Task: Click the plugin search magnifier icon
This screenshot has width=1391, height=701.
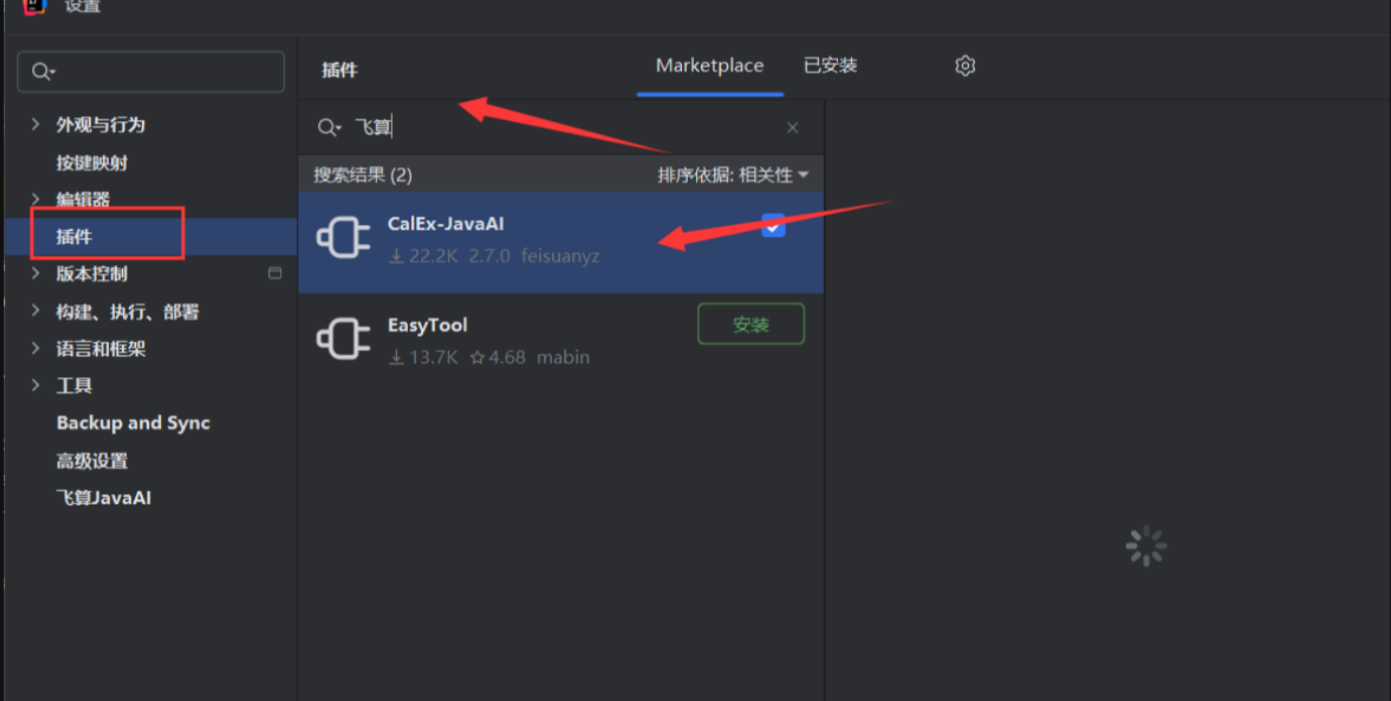Action: 328,128
